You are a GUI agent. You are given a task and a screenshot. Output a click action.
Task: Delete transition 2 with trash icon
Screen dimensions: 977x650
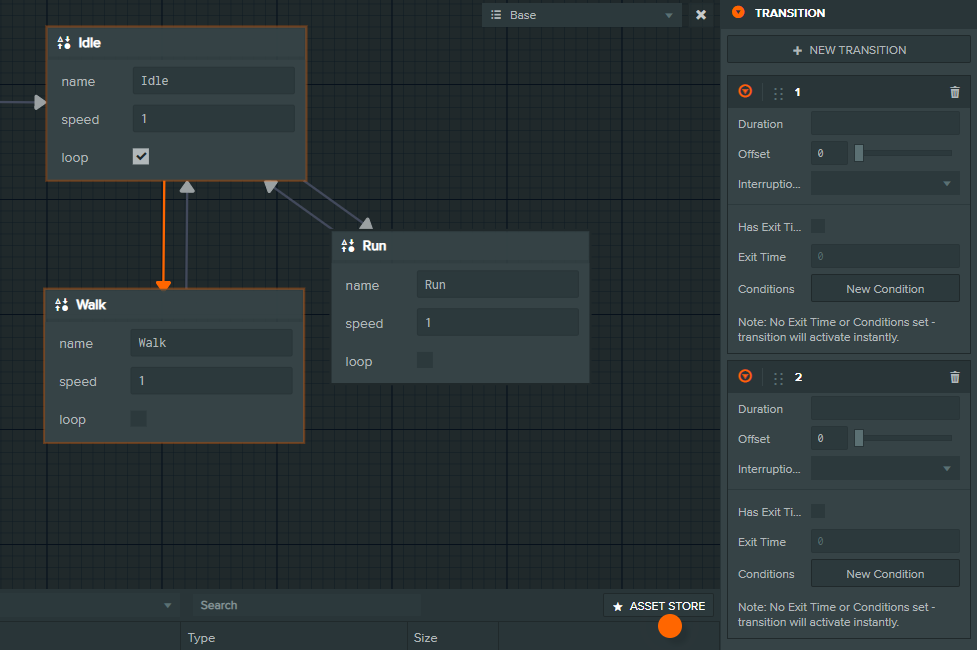pos(954,377)
